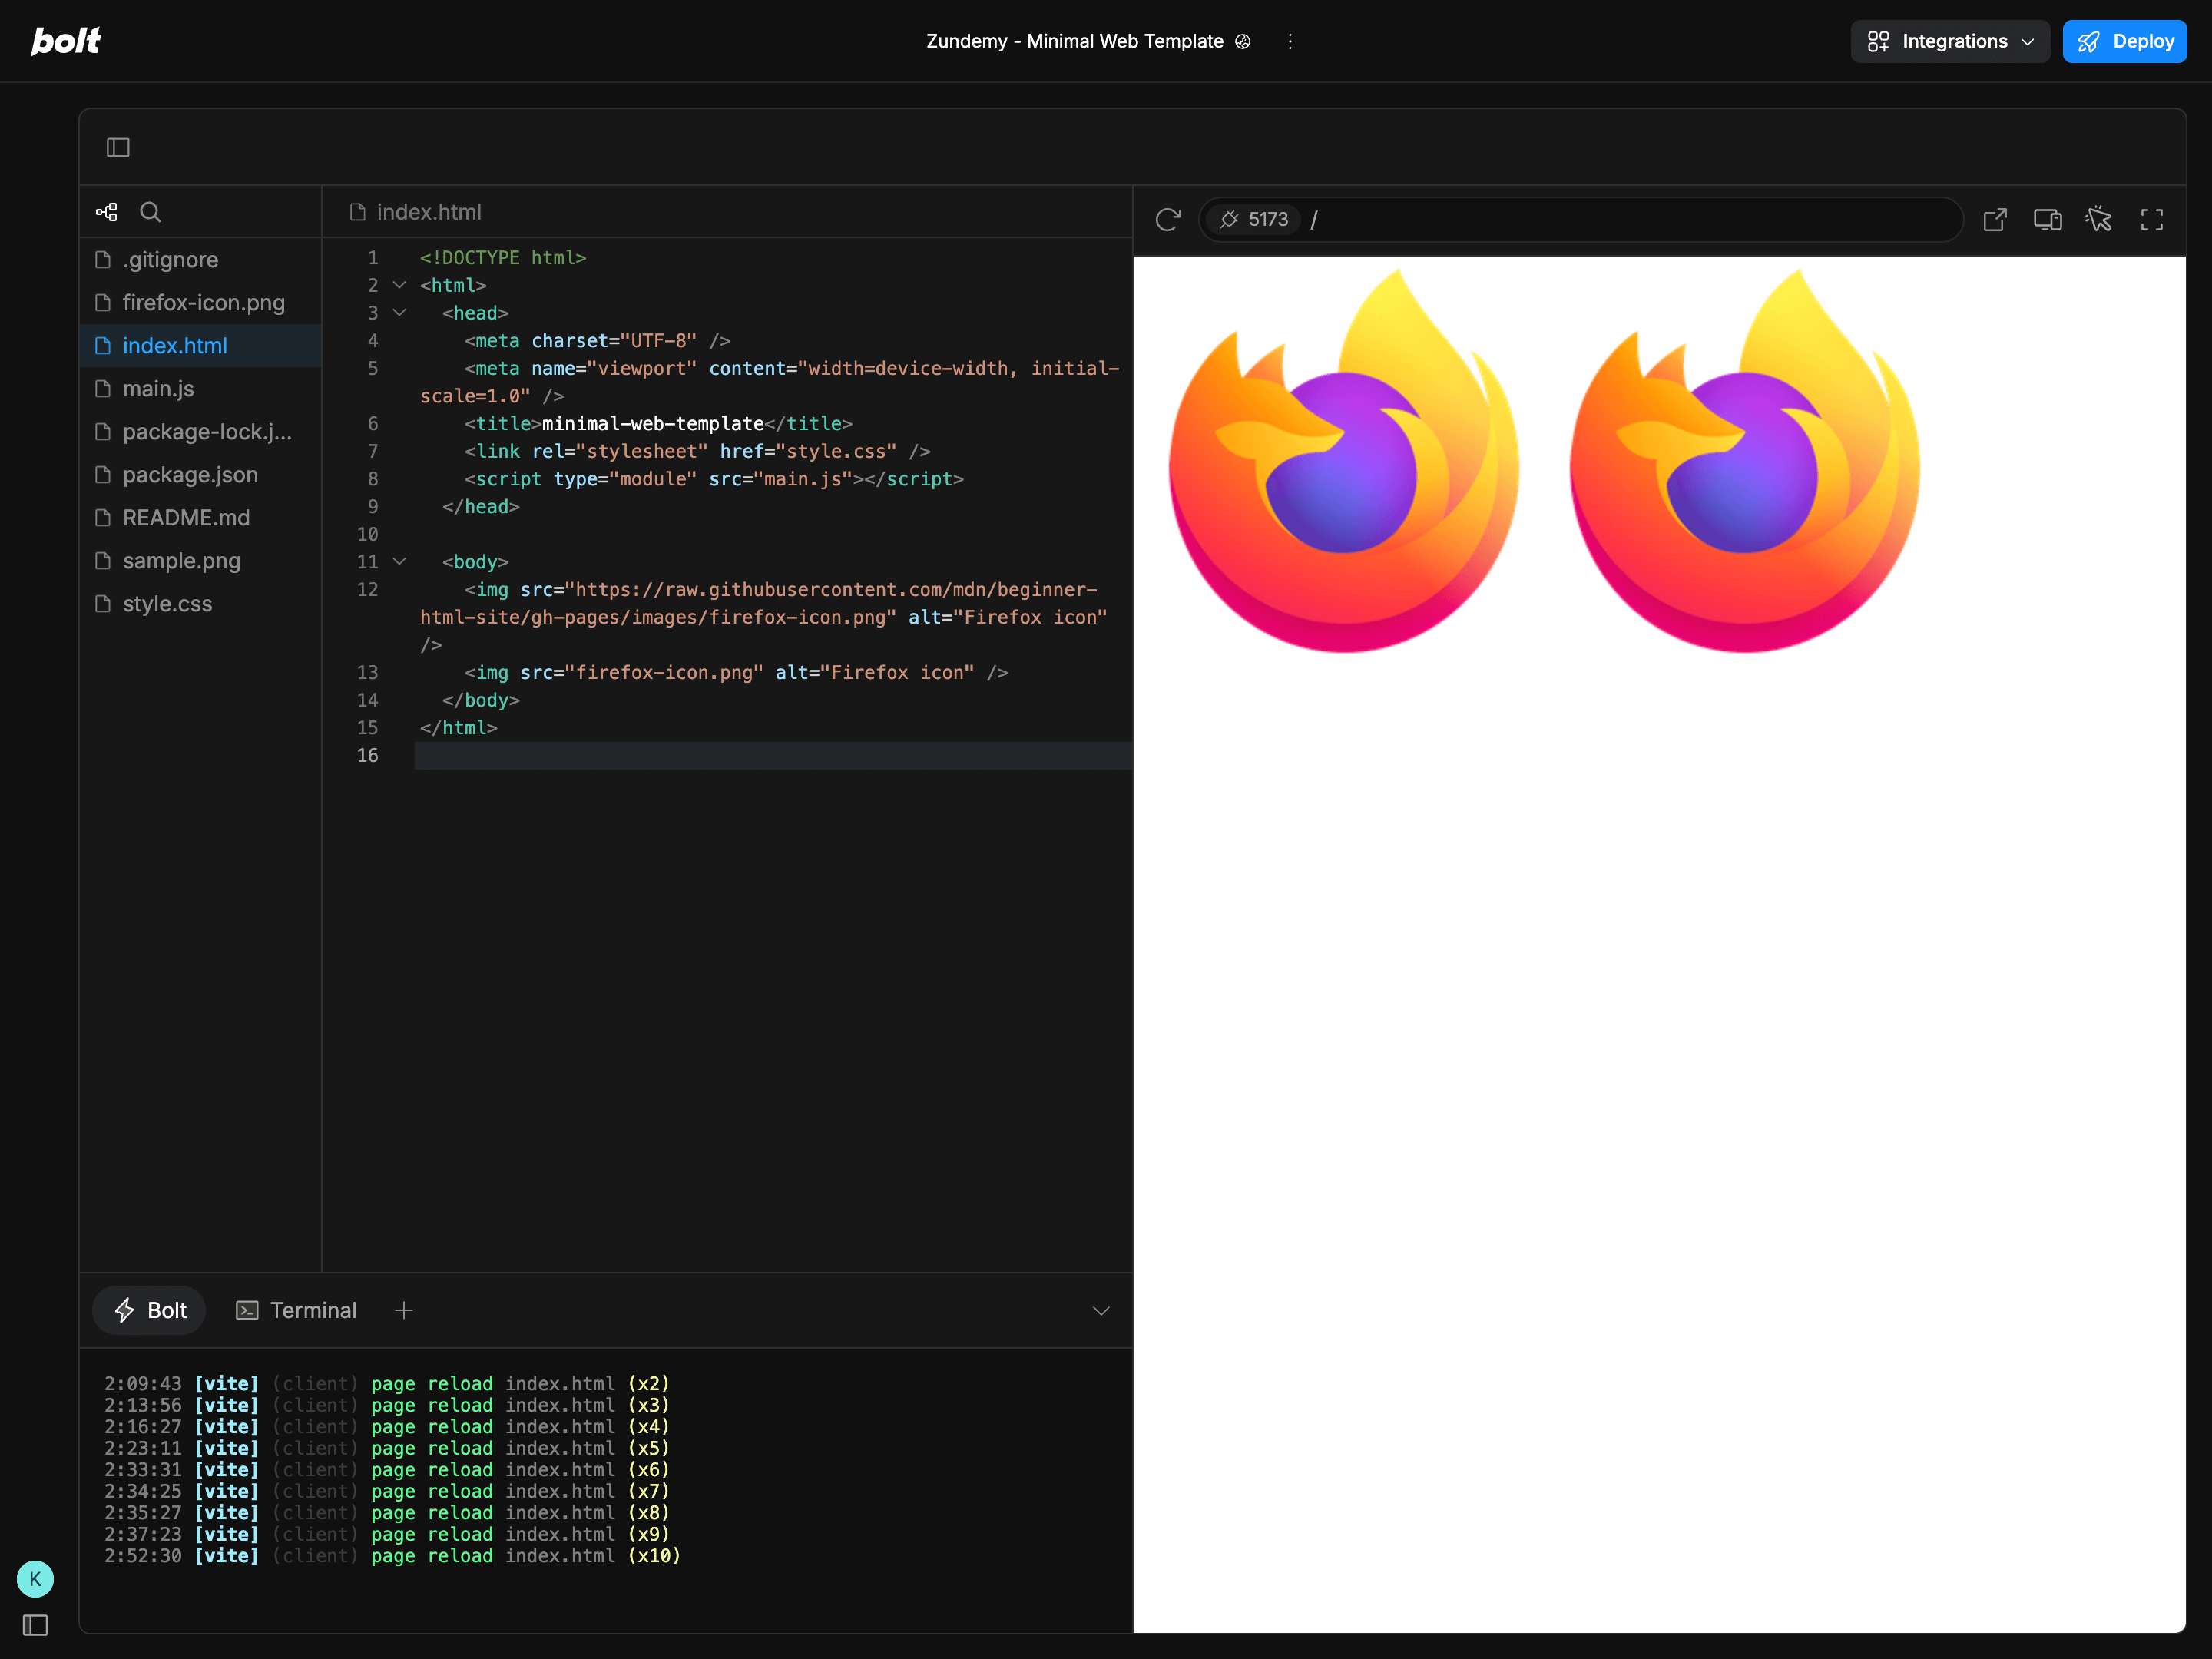Click the stylesheet link tag on line 7
This screenshot has height=1659, width=2212.
pyautogui.click(x=697, y=452)
